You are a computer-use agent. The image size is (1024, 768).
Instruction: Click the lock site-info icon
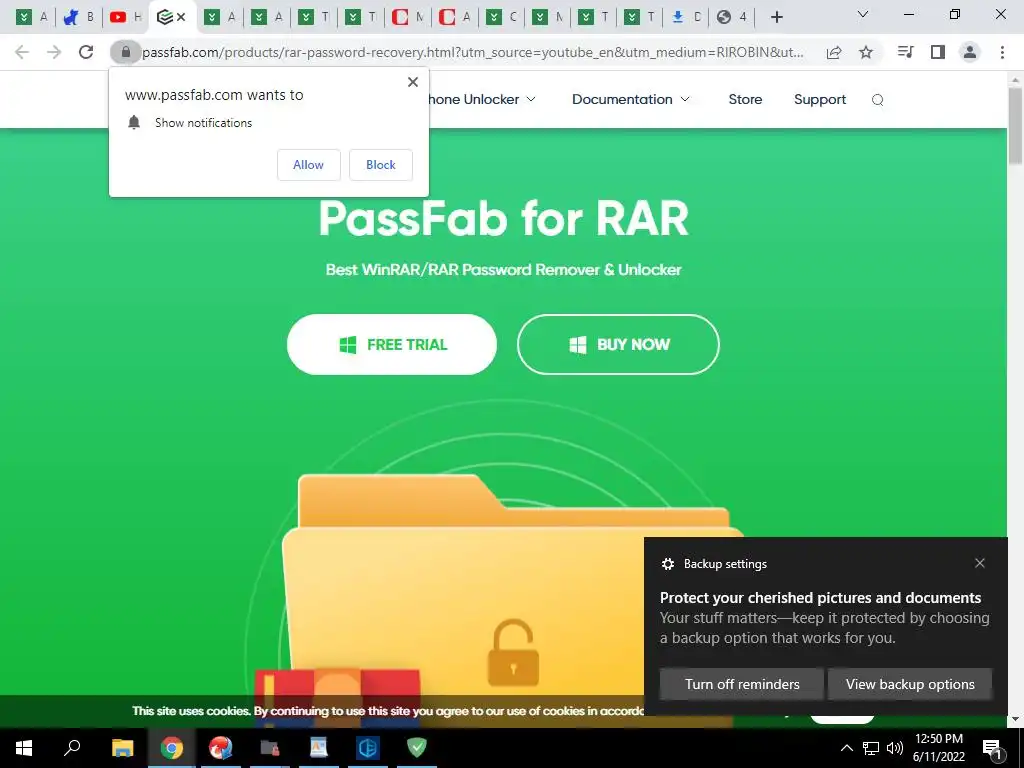pos(125,52)
